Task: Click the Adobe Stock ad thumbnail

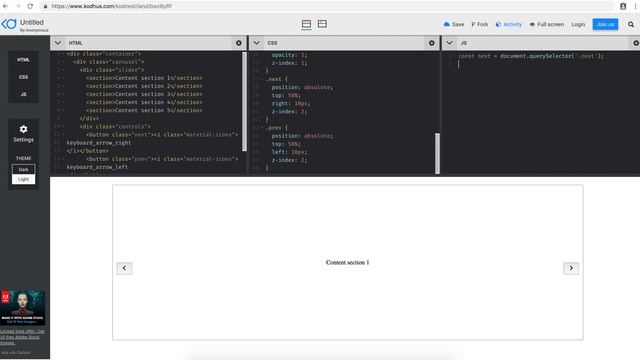Action: coord(23,307)
